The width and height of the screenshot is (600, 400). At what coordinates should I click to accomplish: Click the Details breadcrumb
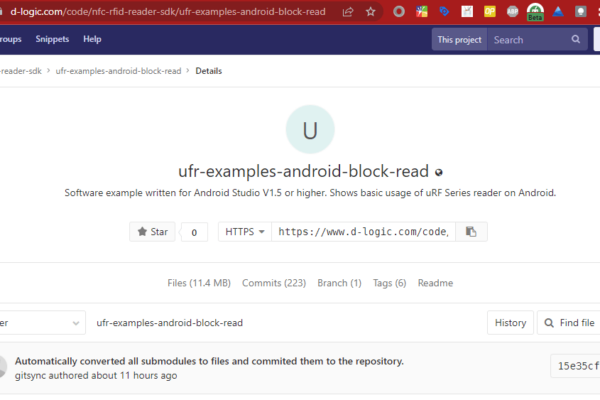[209, 71]
